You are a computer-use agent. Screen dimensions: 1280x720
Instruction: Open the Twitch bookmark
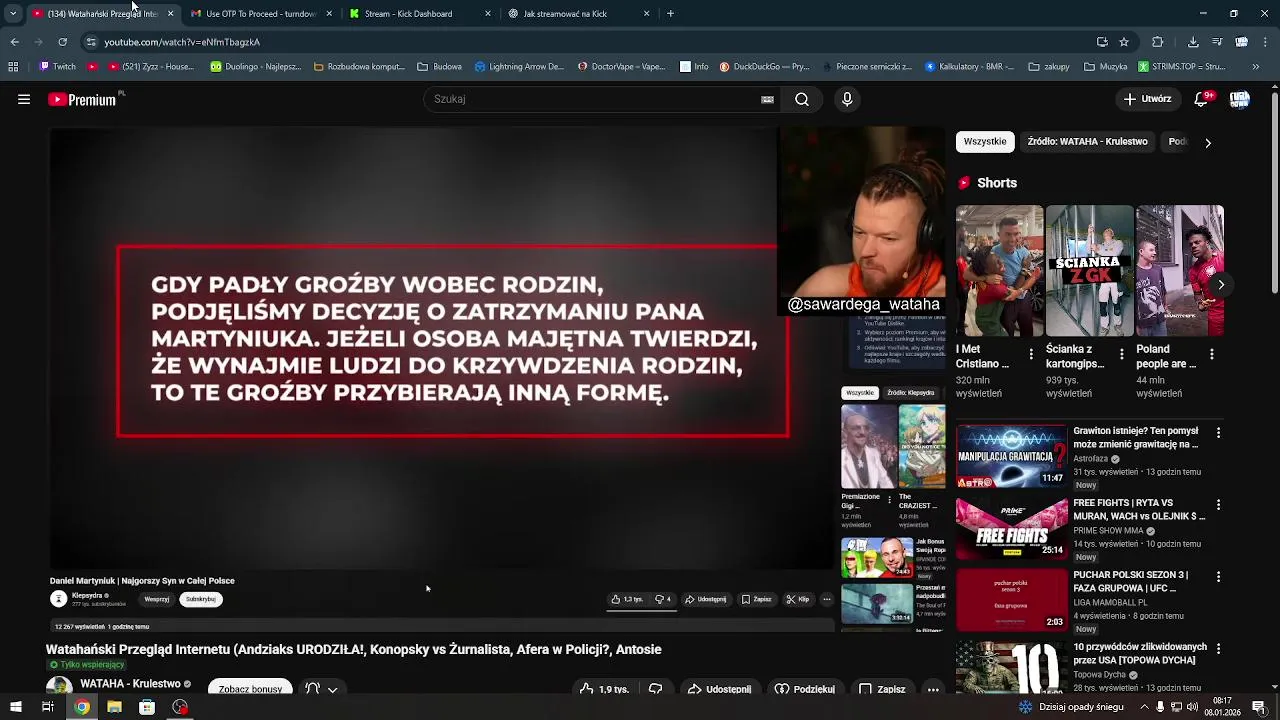(58, 67)
